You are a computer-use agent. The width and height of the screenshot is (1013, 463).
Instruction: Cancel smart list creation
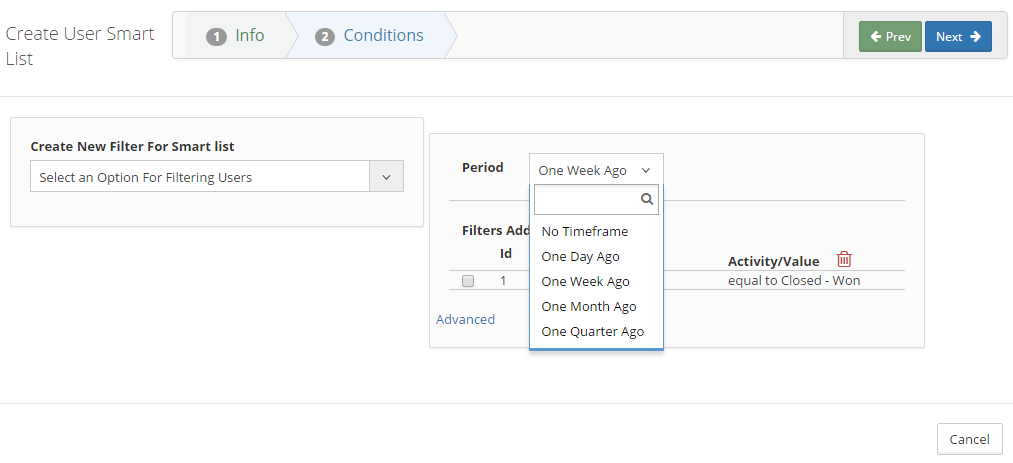969,439
